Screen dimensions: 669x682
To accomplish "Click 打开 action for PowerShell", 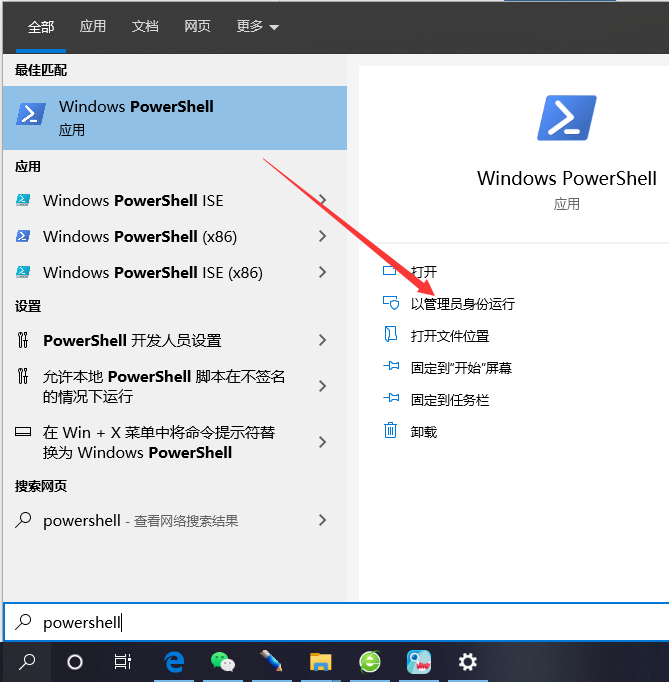I will pyautogui.click(x=424, y=272).
